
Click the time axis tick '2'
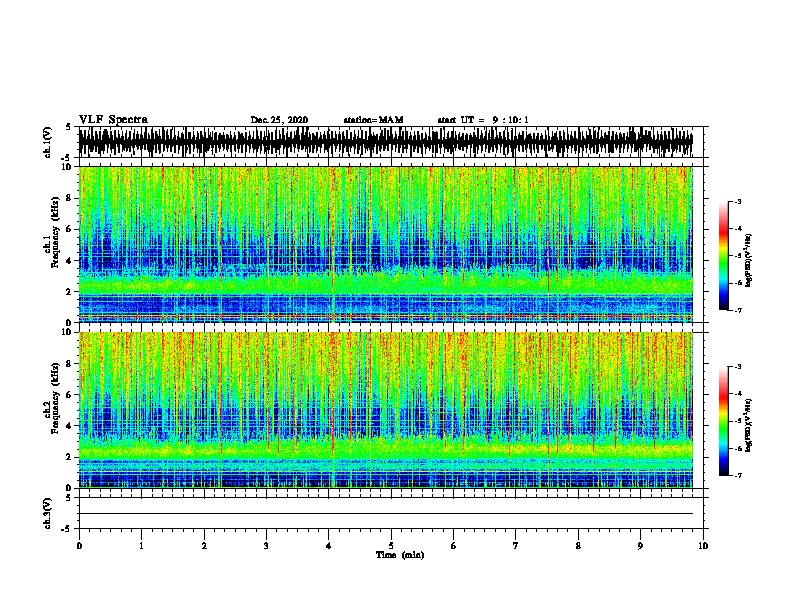click(204, 546)
